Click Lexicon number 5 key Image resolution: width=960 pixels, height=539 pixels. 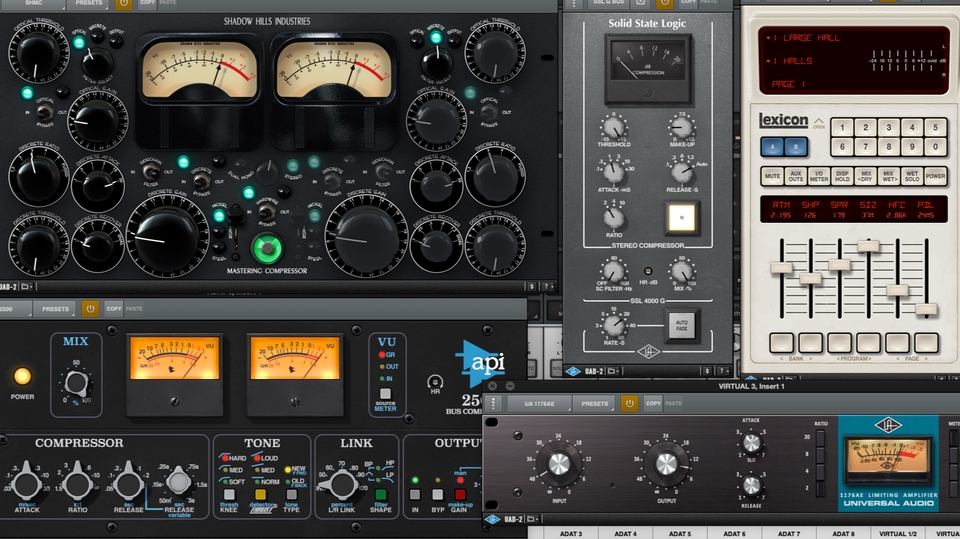click(935, 127)
